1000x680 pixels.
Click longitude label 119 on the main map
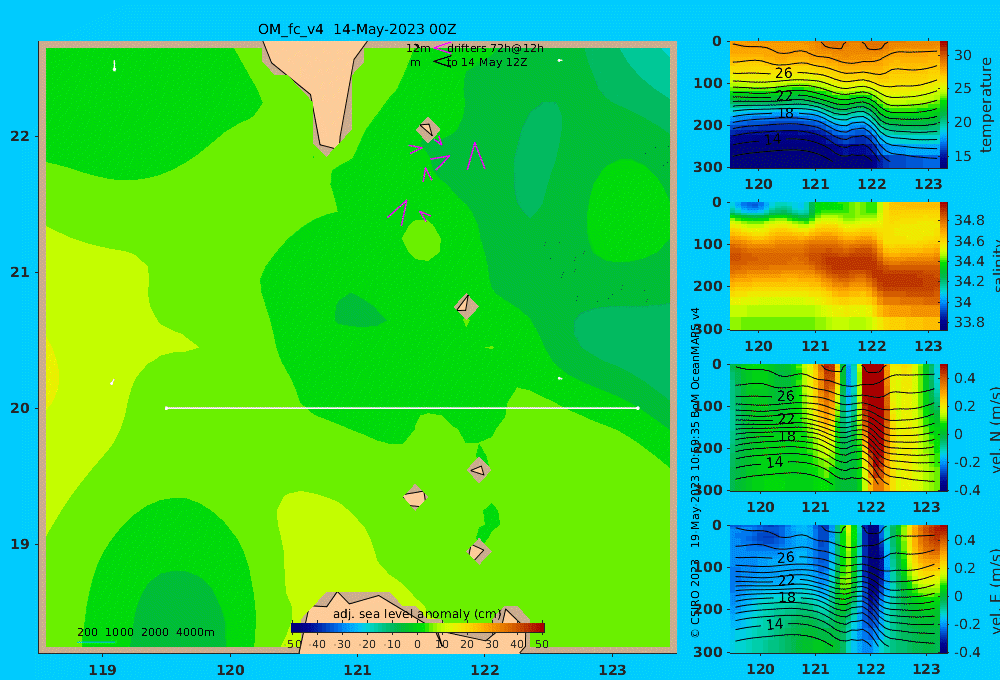(x=103, y=670)
